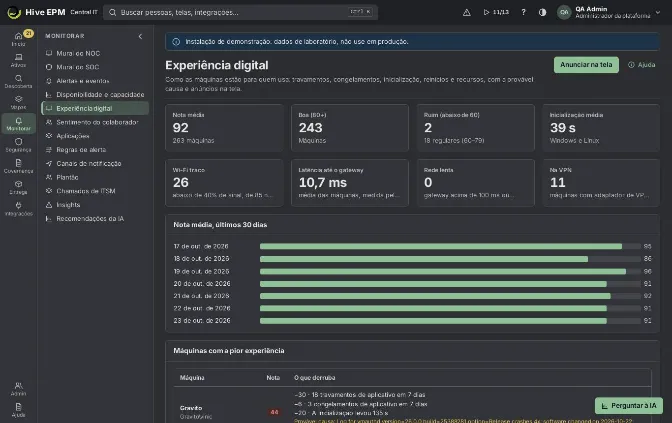The width and height of the screenshot is (672, 423).
Task: Open Plantão page
Action: point(95,177)
